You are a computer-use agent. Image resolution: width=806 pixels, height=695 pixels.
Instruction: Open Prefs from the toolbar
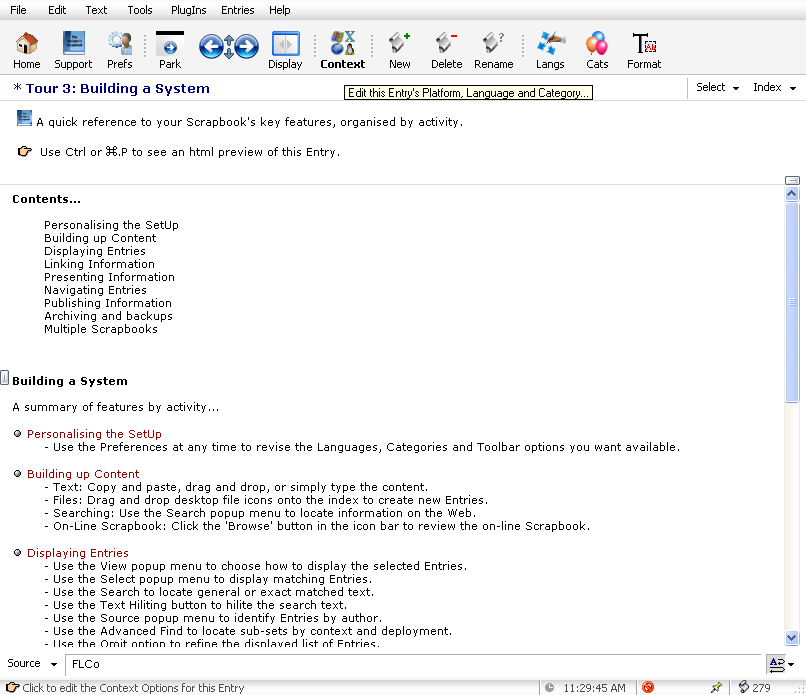click(120, 50)
